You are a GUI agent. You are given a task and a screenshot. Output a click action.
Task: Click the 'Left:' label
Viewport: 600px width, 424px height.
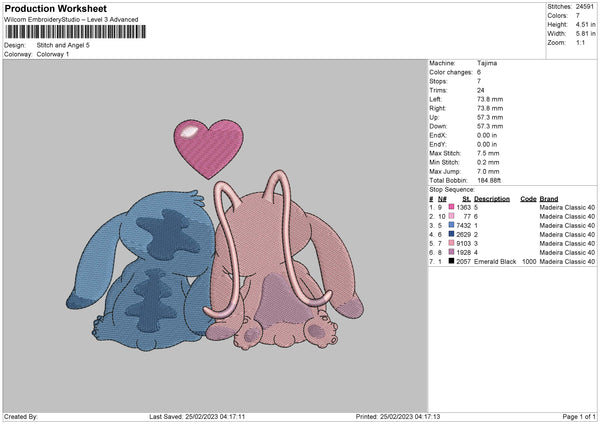tap(435, 99)
